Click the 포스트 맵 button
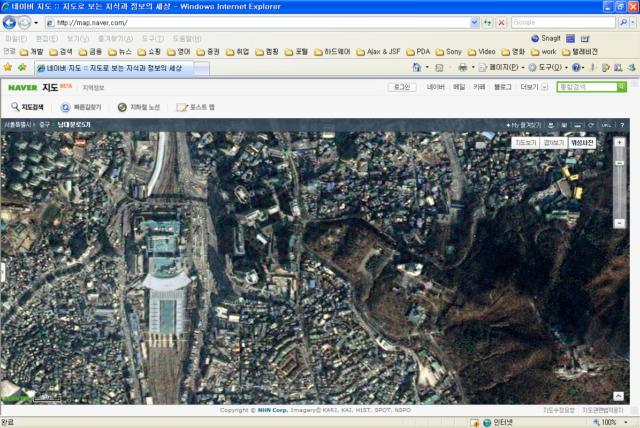 (x=196, y=107)
